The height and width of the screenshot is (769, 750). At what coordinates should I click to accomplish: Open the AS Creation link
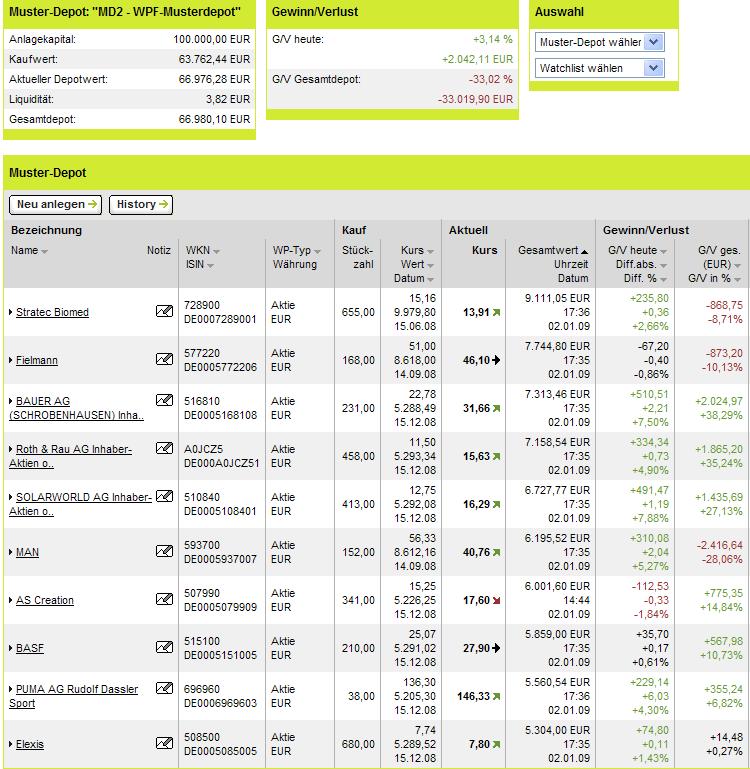click(x=45, y=600)
